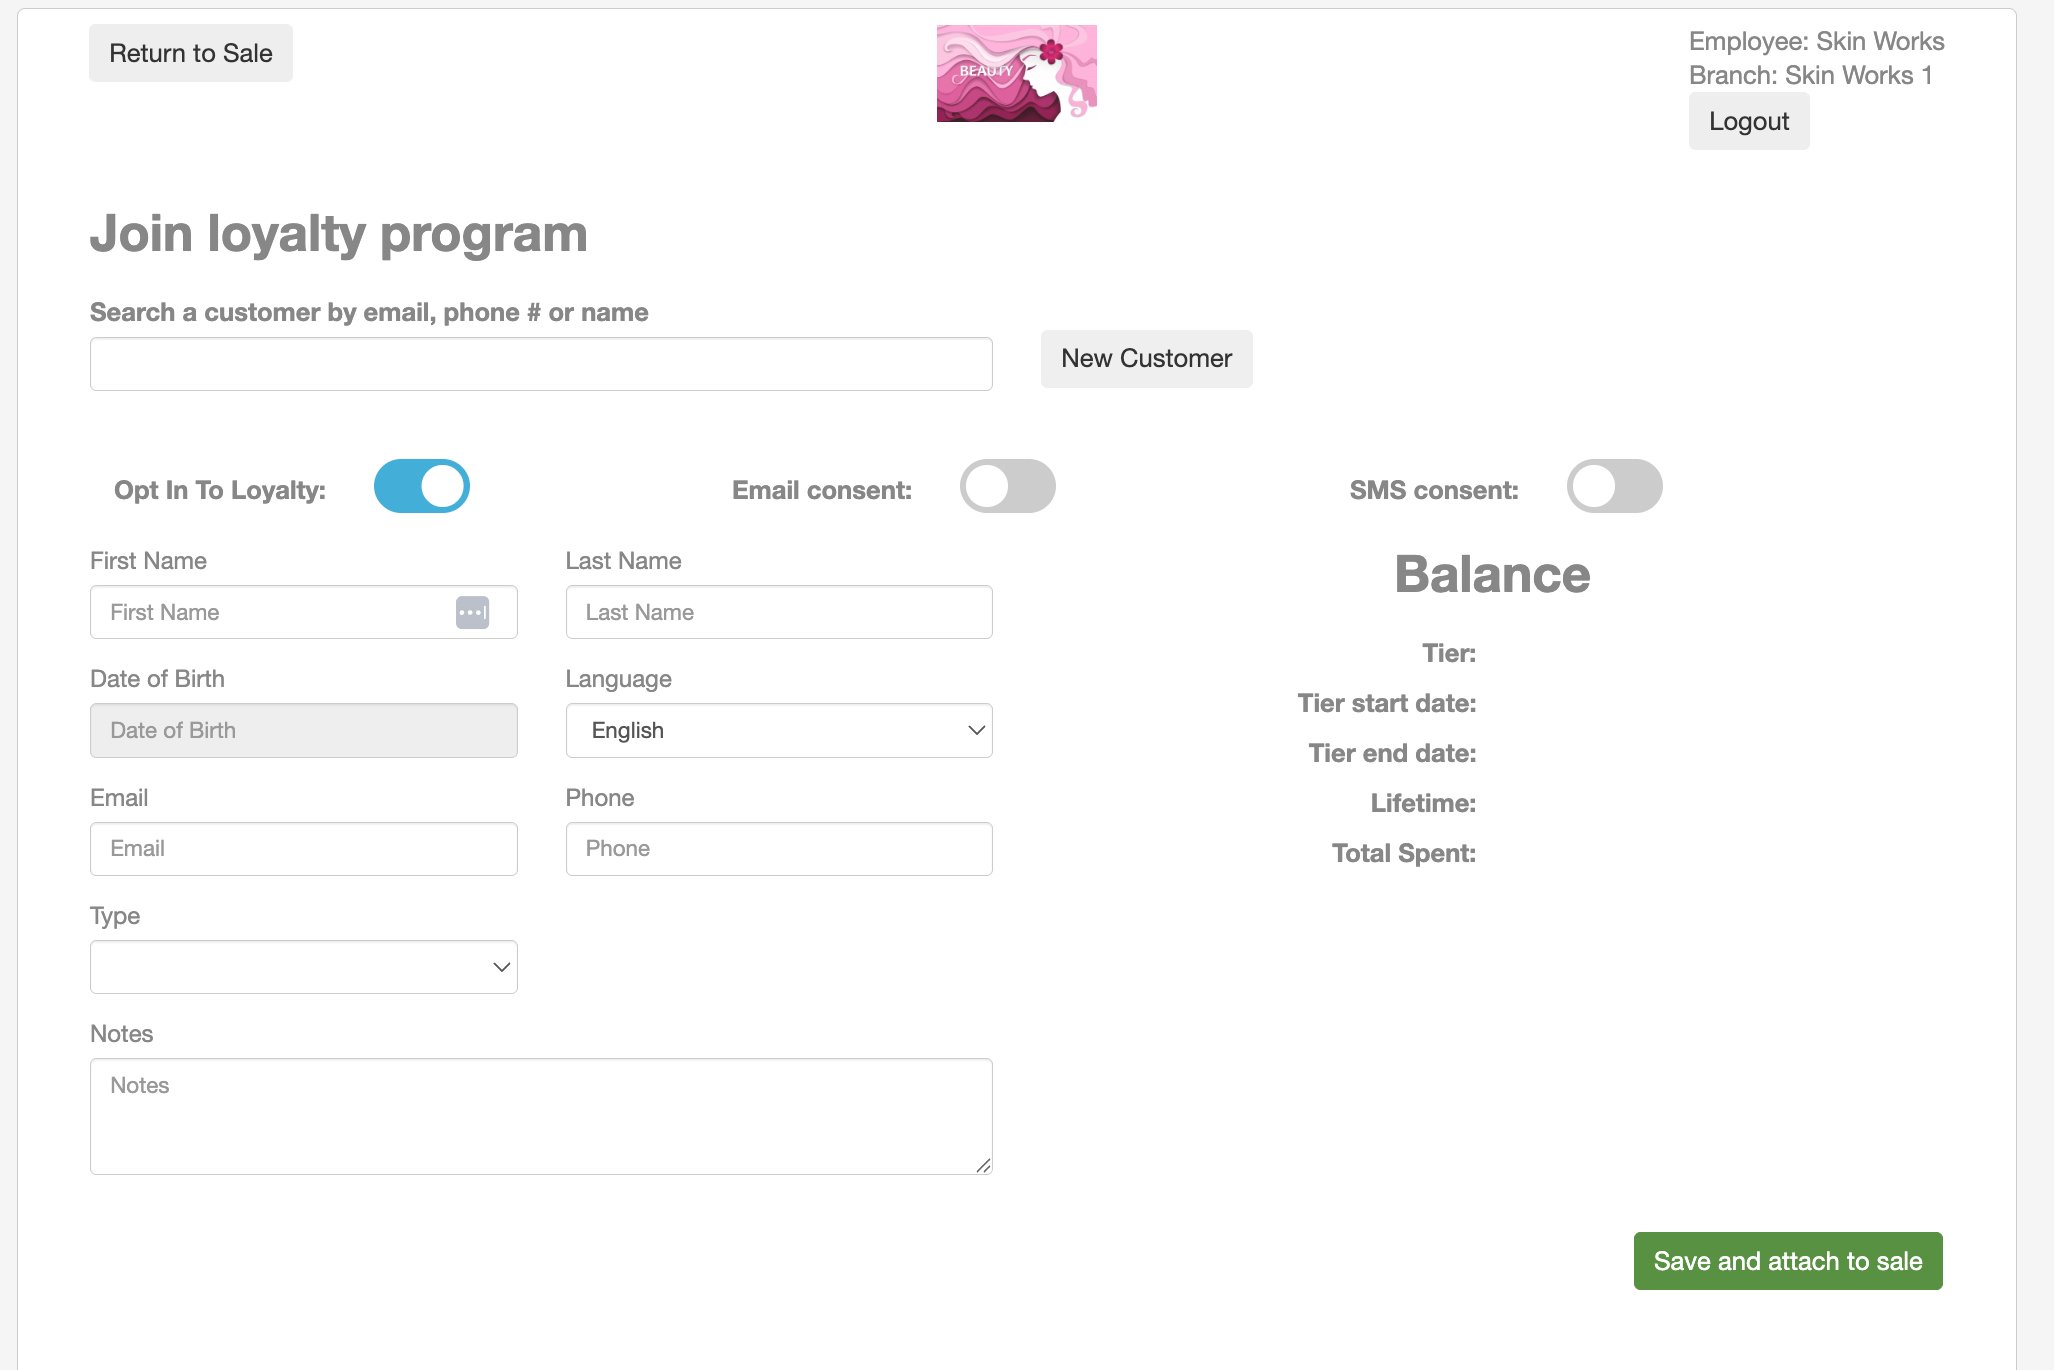
Task: Click the Logout button
Action: pyautogui.click(x=1748, y=121)
